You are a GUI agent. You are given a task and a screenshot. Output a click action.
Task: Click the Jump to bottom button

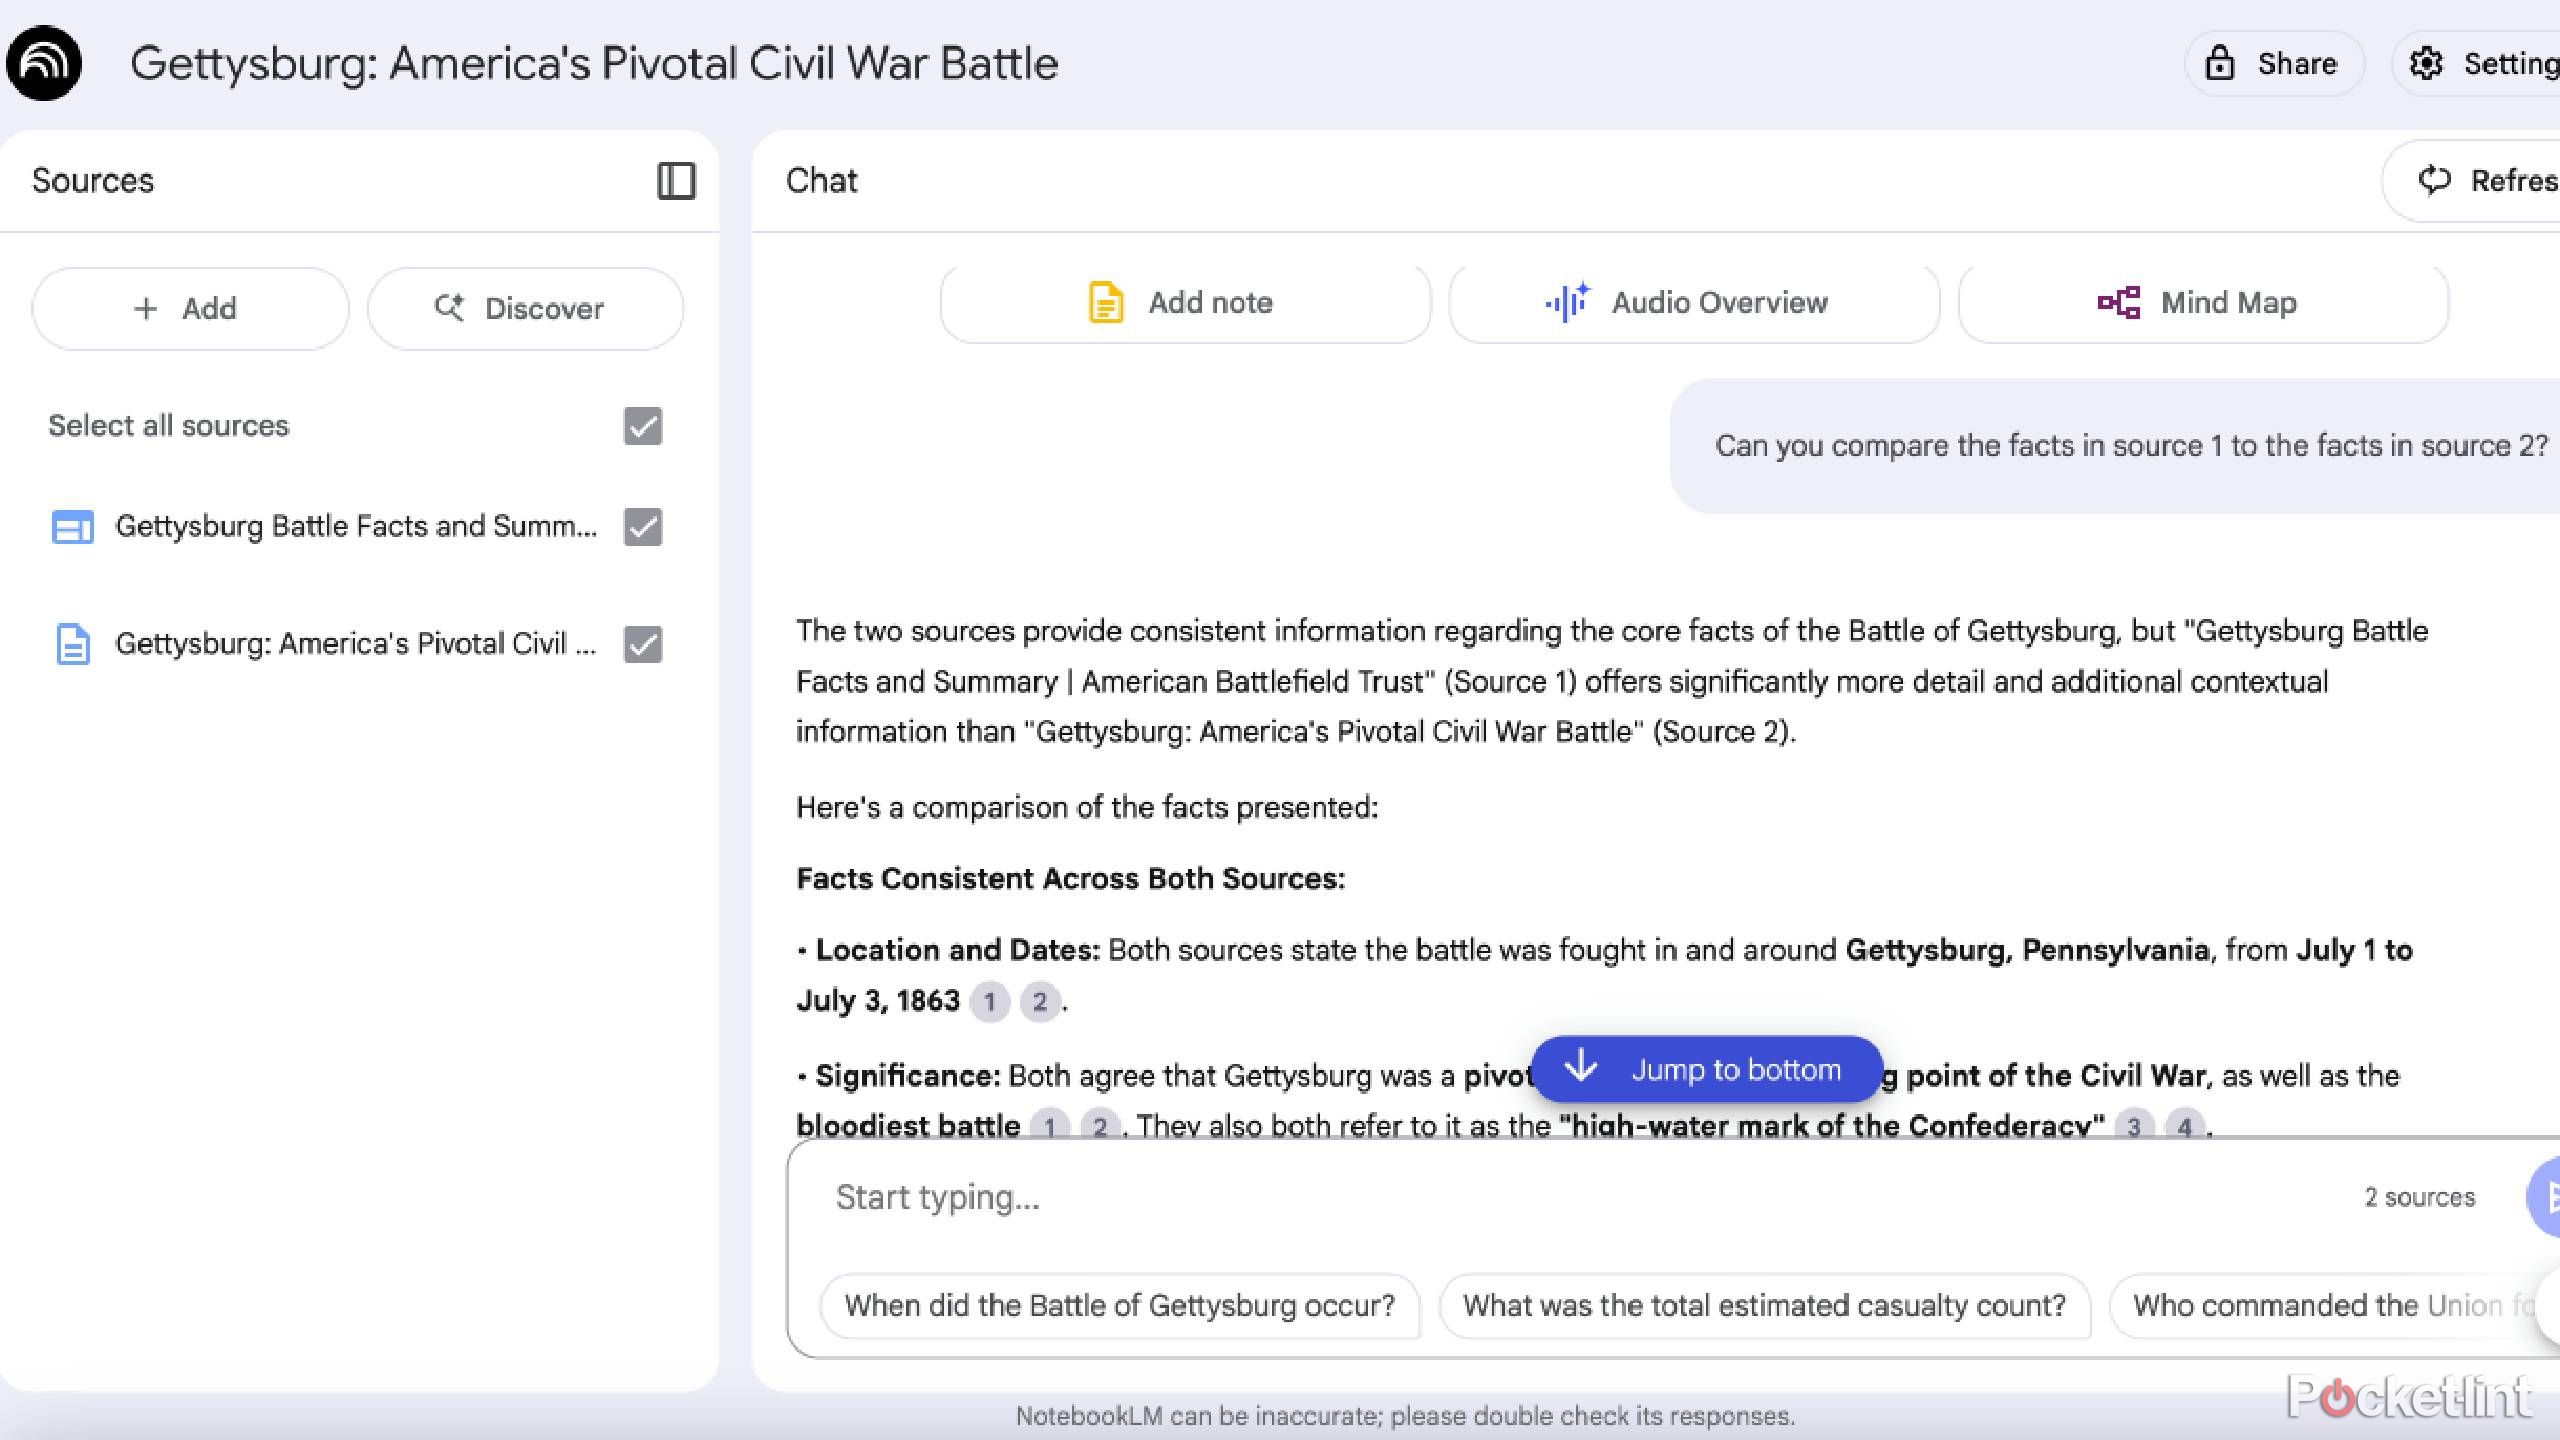pos(1707,1069)
